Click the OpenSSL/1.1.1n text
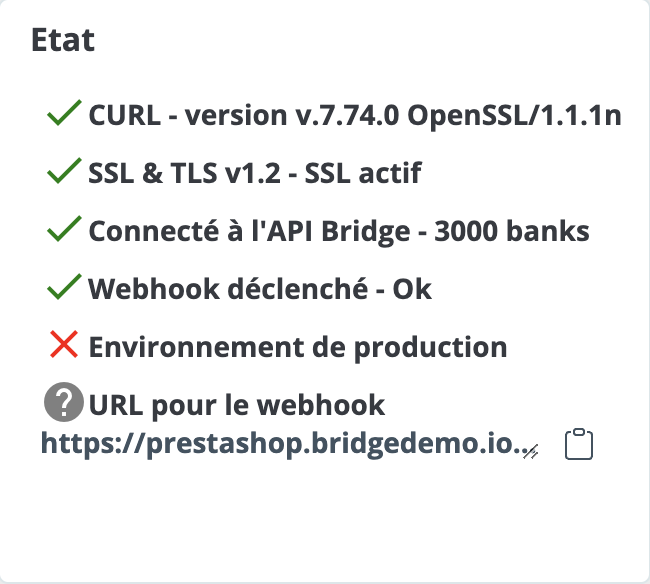Screen dimensions: 650x584 [514, 115]
